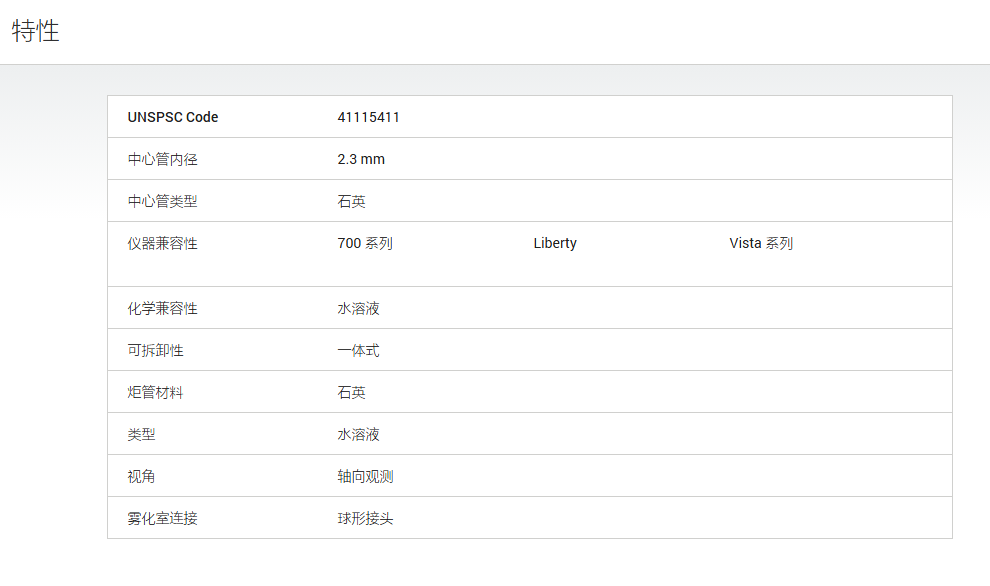Screen dimensions: 990x586
Task: Select the 仪器兼容性 label
Action: 162,243
